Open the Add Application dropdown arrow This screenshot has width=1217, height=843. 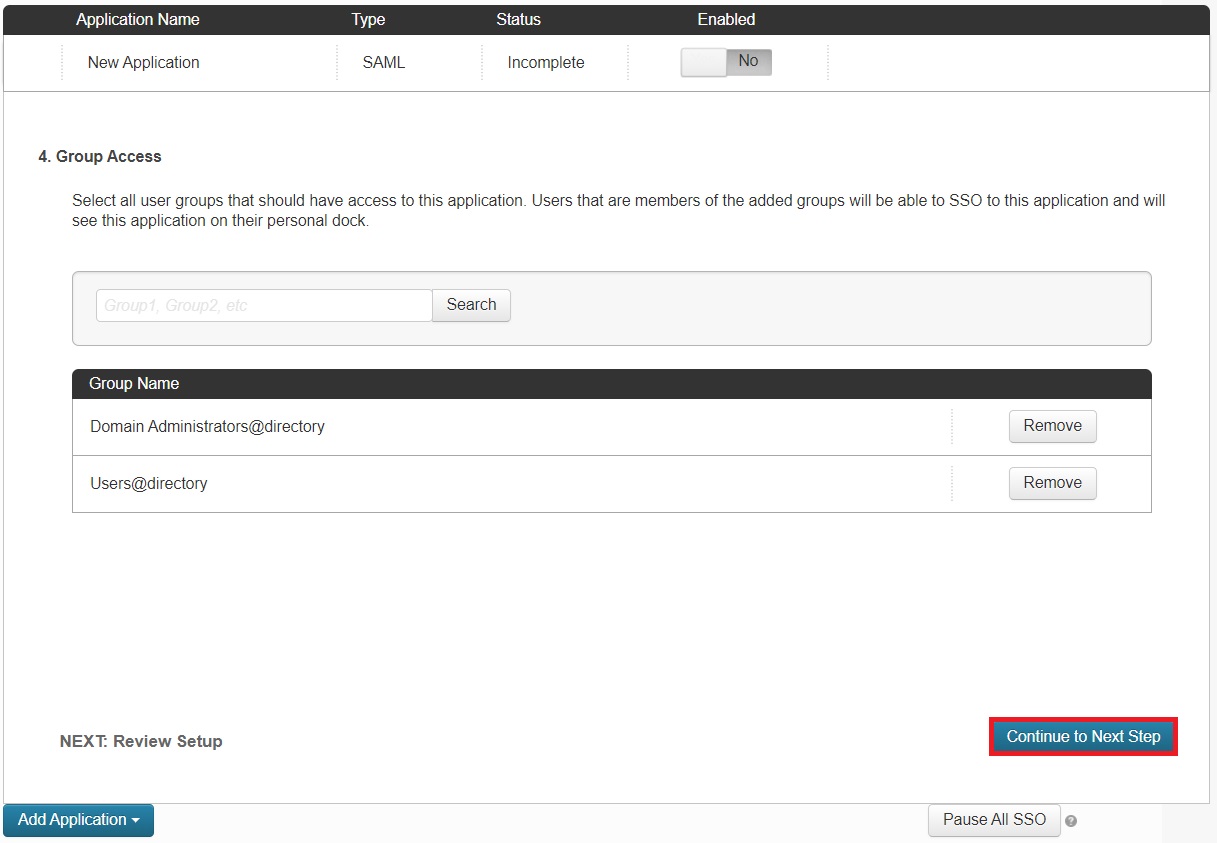[137, 820]
